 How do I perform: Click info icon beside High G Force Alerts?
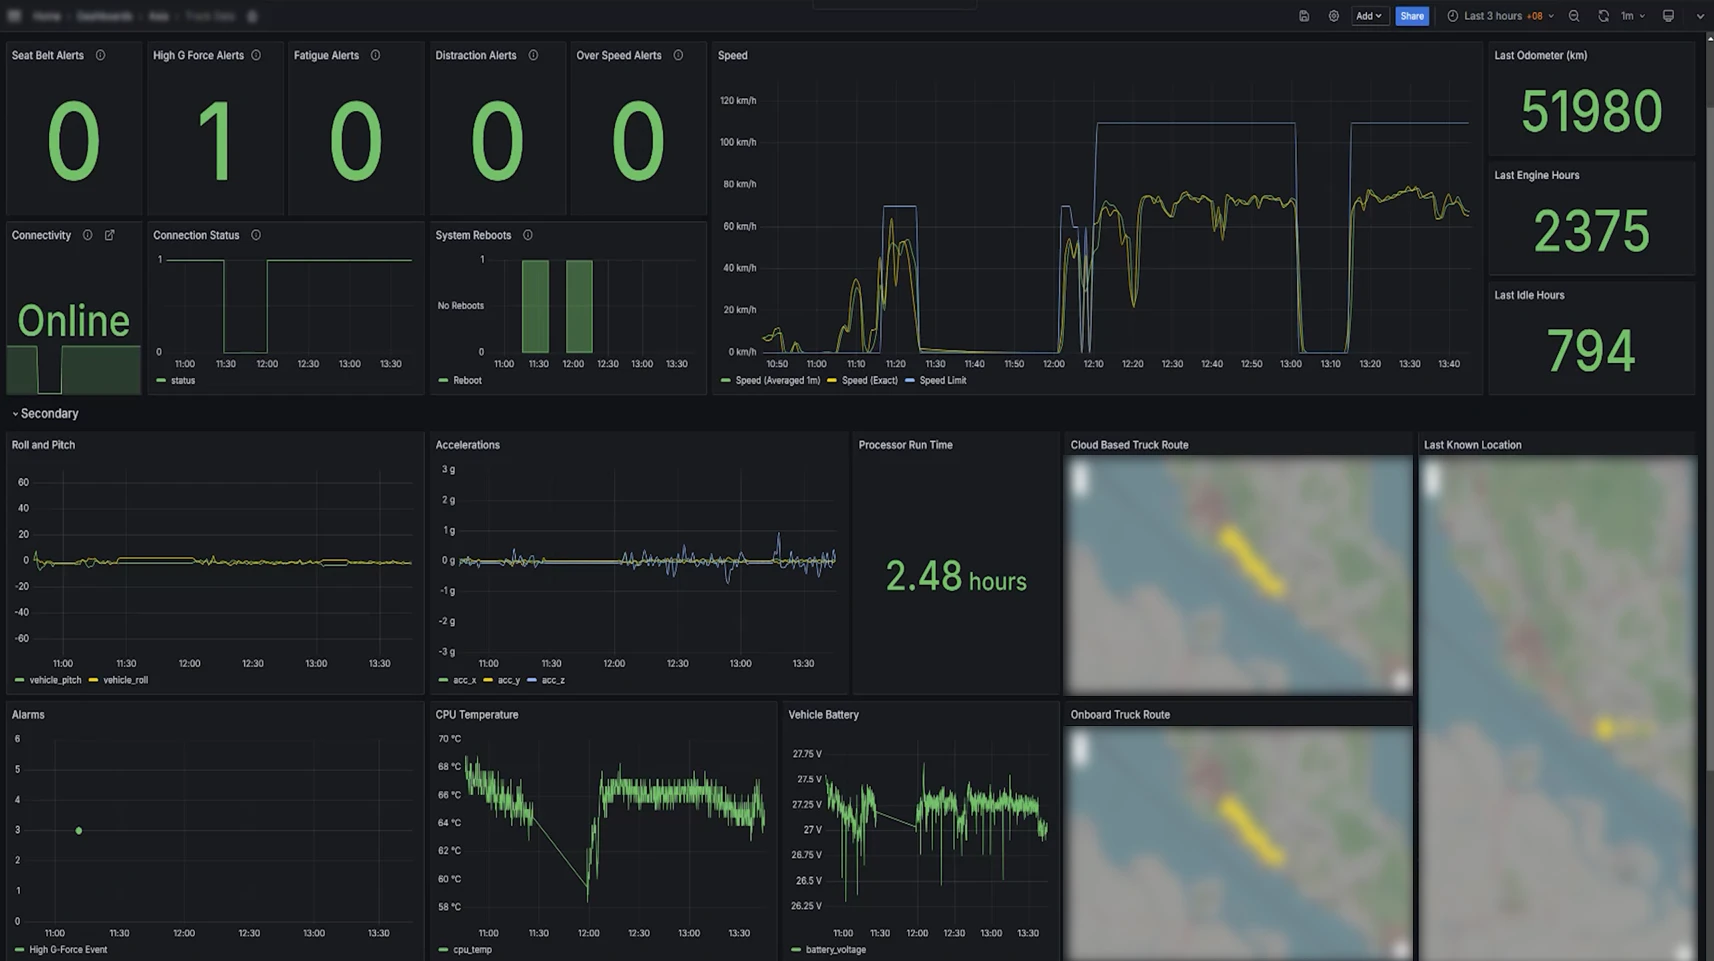256,55
